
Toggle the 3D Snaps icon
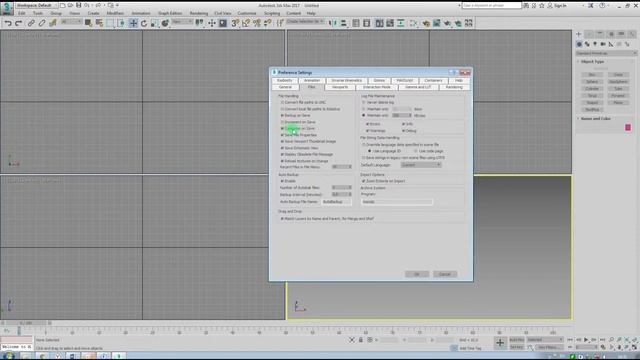pyautogui.click(x=235, y=23)
